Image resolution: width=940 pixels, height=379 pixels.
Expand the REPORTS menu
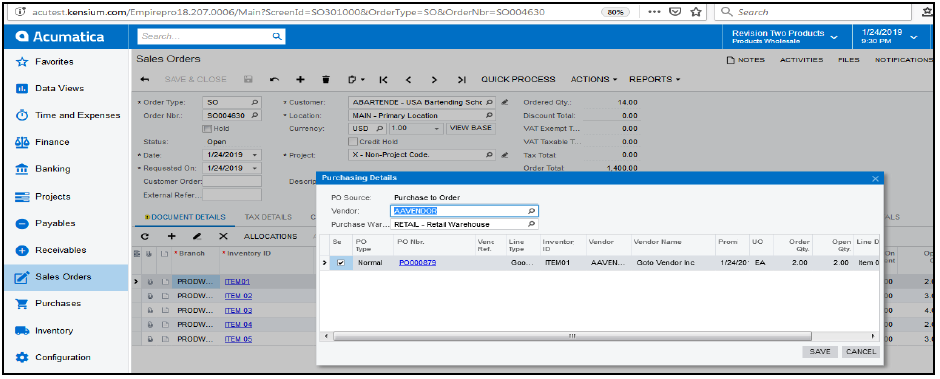[655, 79]
